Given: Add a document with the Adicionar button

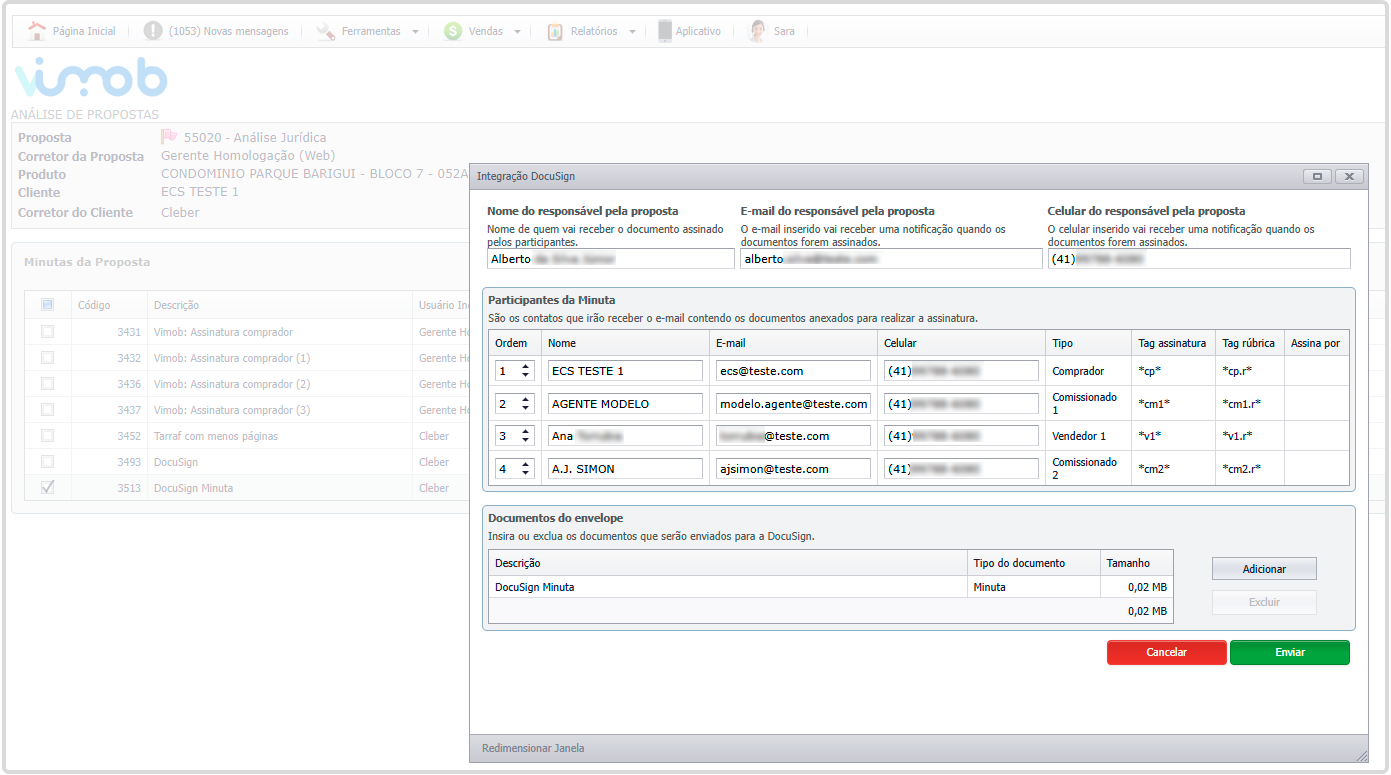Looking at the screenshot, I should coord(1264,569).
